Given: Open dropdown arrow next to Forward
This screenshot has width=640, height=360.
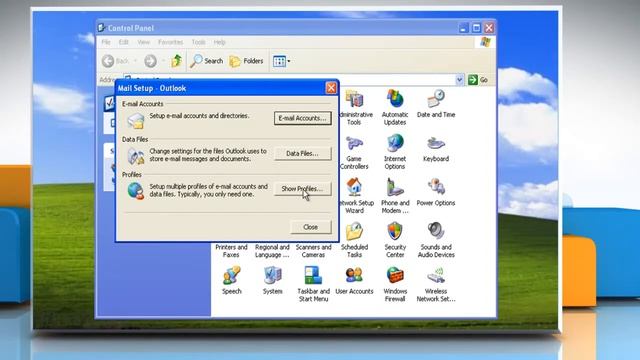Looking at the screenshot, I should pyautogui.click(x=163, y=61).
